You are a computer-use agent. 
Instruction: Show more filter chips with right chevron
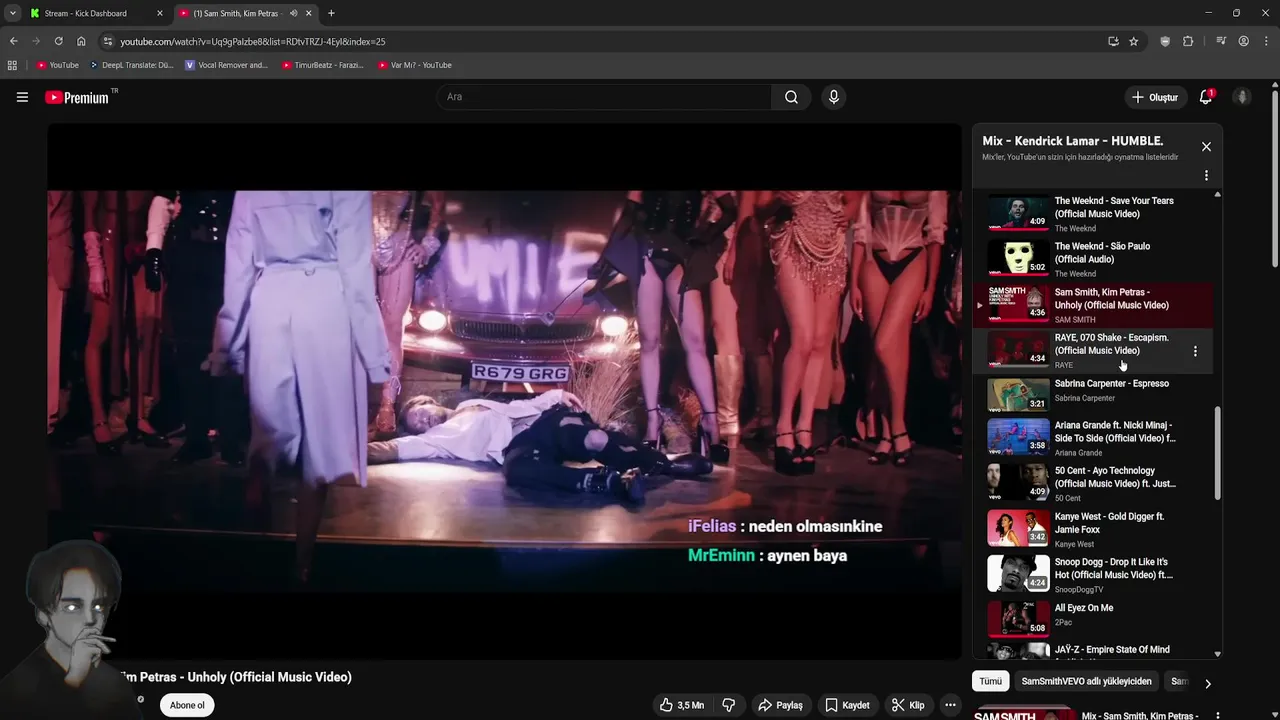coord(1207,684)
